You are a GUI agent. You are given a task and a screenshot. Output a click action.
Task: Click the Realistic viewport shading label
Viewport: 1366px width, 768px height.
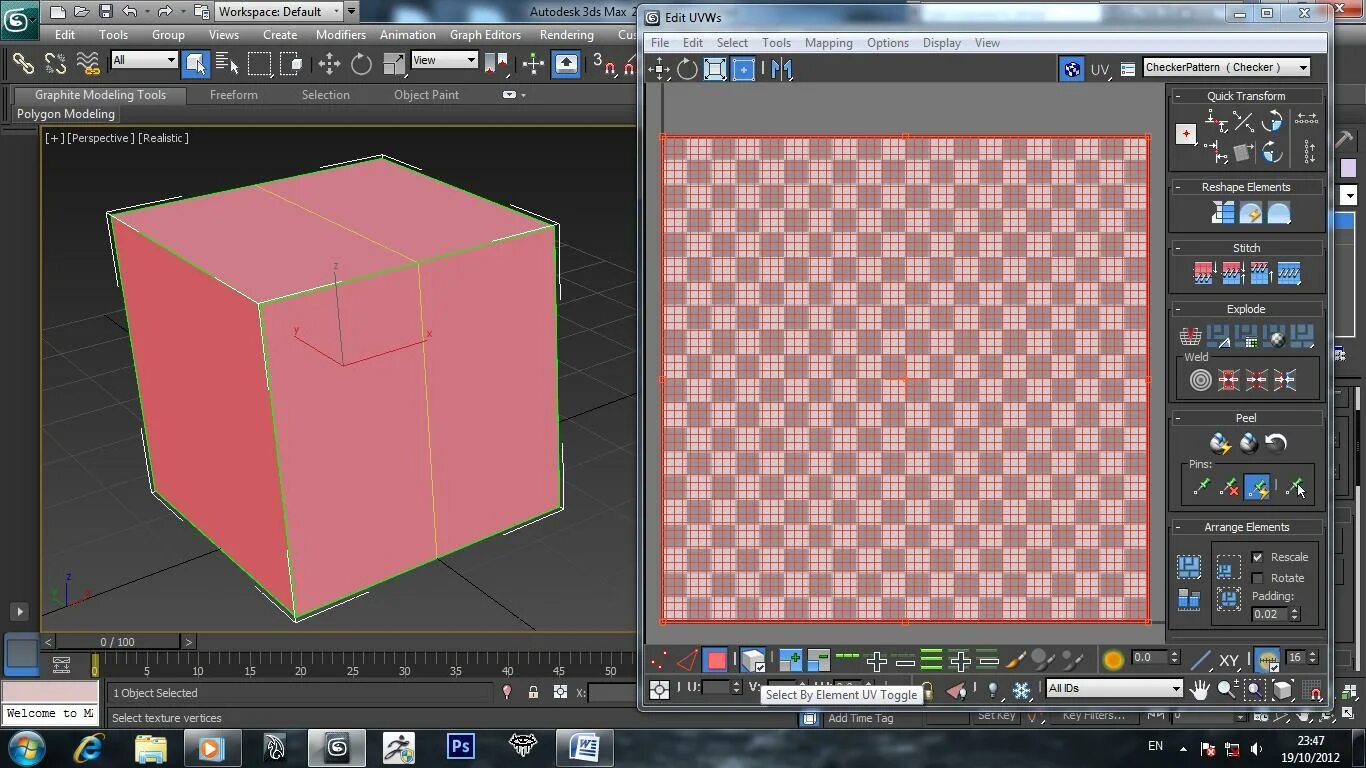(163, 138)
